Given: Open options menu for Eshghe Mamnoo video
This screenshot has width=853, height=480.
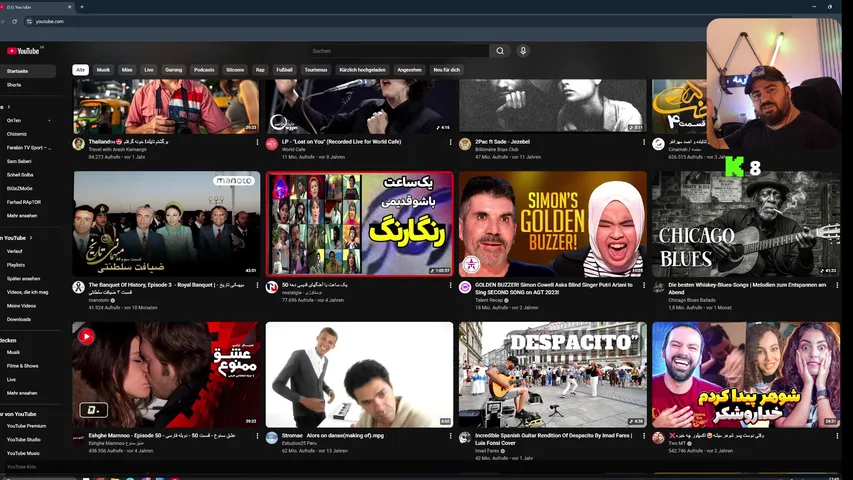Looking at the screenshot, I should [x=257, y=436].
